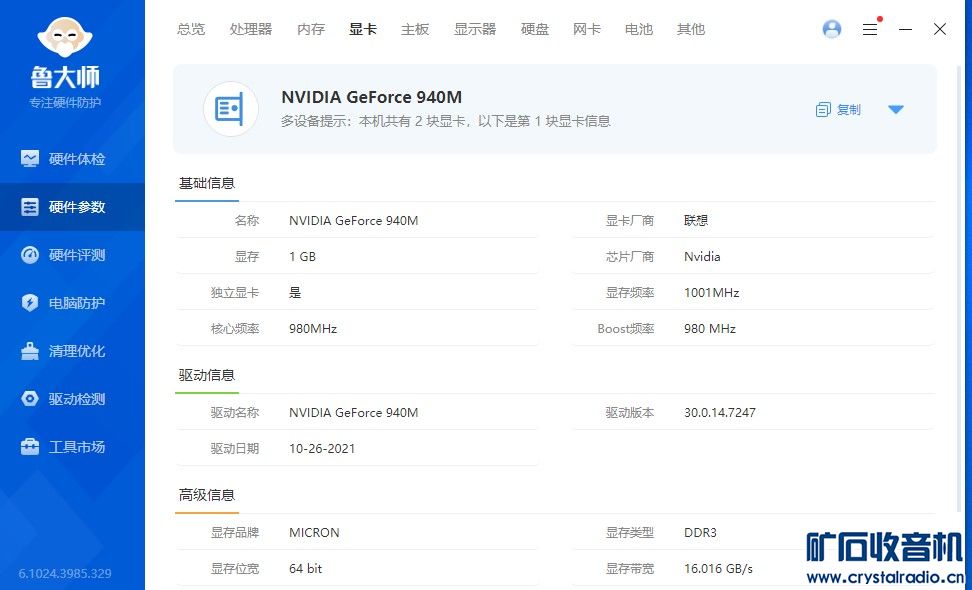This screenshot has width=972, height=590.
Task: Click the 硬件评测 gauge icon
Action: pyautogui.click(x=30, y=255)
